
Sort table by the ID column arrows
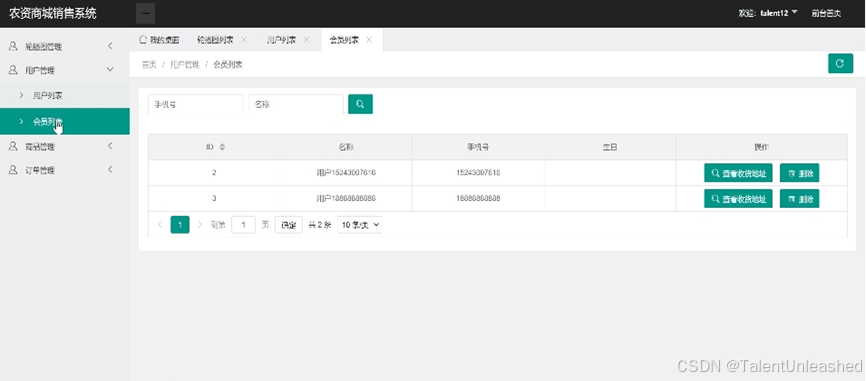tap(222, 147)
